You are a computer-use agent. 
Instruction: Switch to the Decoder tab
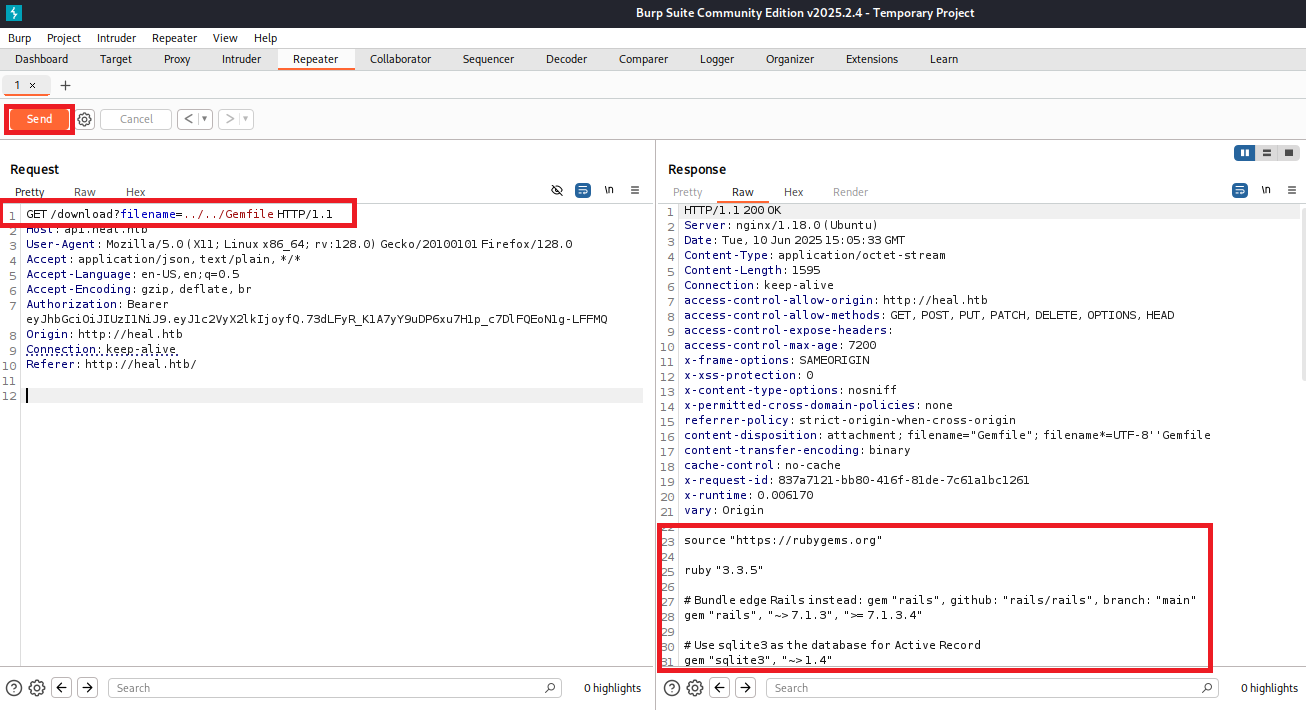tap(566, 59)
